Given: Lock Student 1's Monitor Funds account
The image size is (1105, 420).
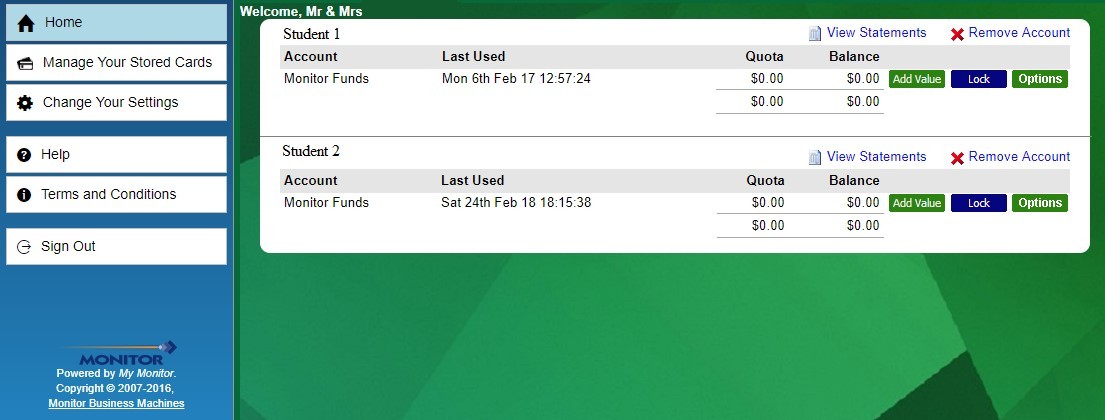Looking at the screenshot, I should coord(978,79).
